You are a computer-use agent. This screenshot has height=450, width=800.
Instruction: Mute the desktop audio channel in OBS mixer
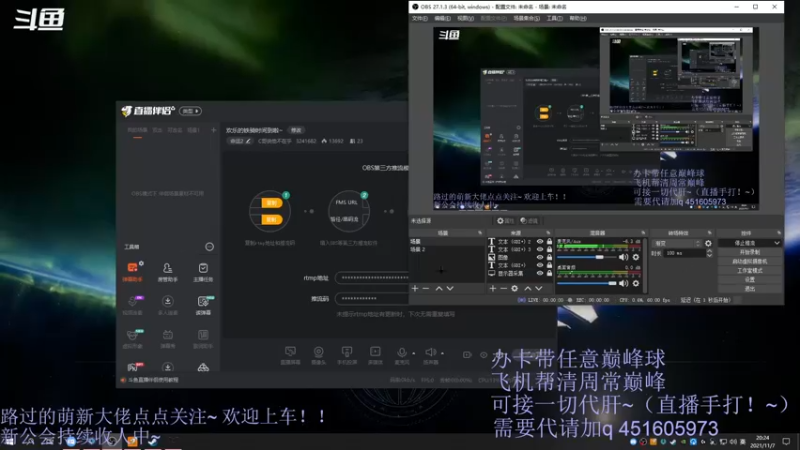coord(623,283)
